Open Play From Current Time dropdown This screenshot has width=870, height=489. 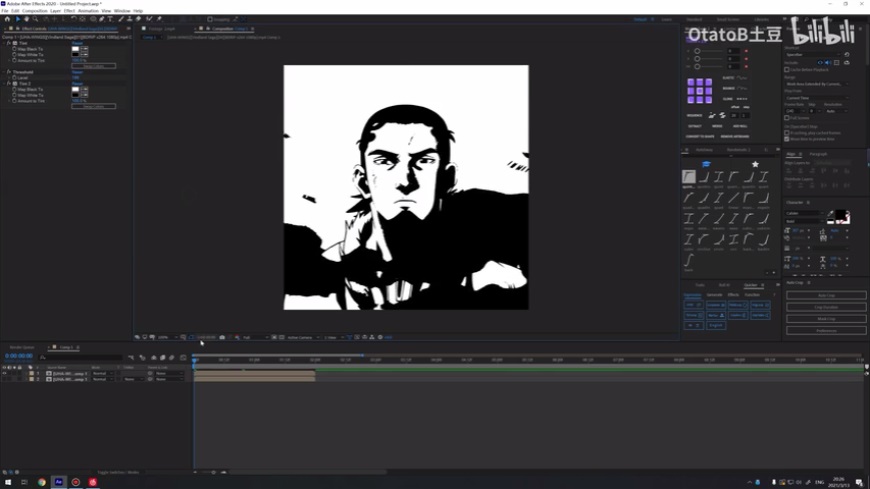pyautogui.click(x=817, y=98)
